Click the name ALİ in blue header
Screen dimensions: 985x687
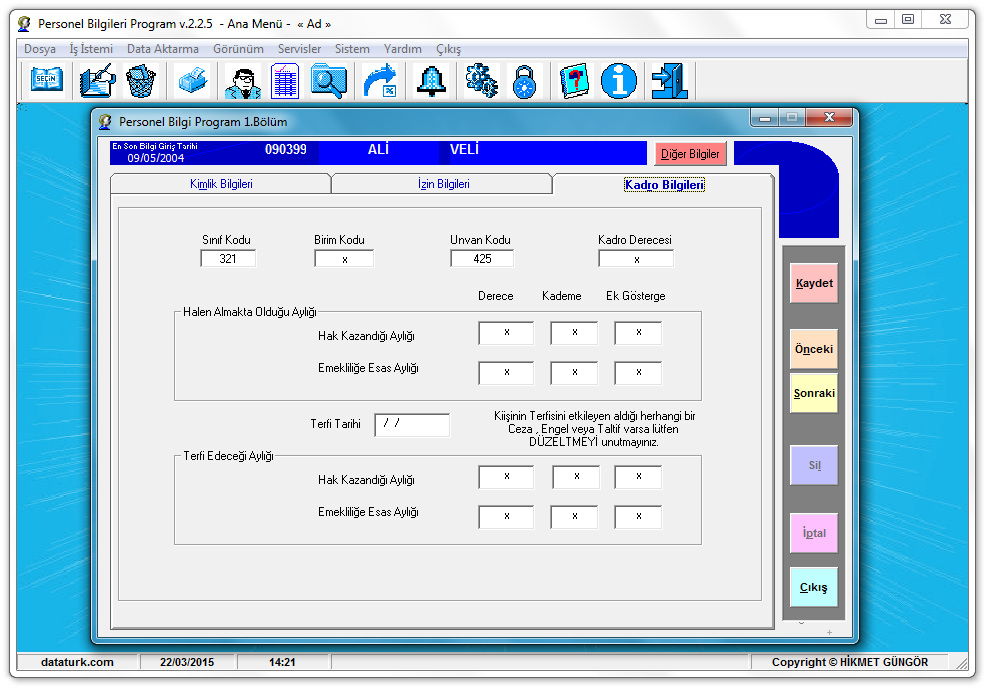point(378,149)
